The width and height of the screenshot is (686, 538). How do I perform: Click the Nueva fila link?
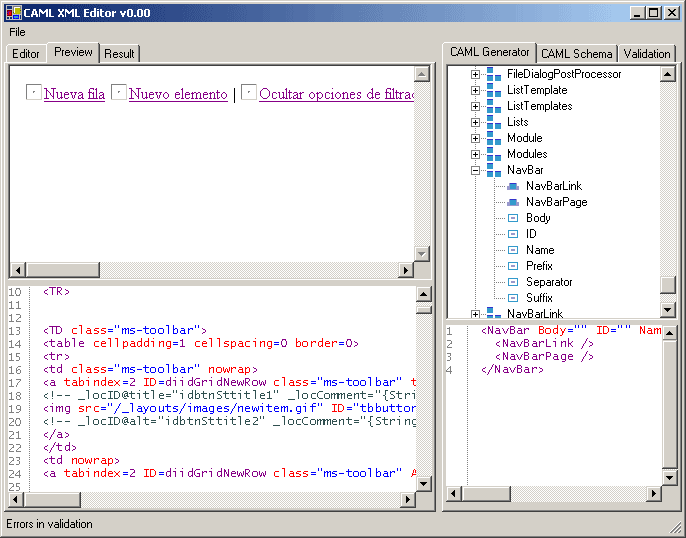(74, 94)
